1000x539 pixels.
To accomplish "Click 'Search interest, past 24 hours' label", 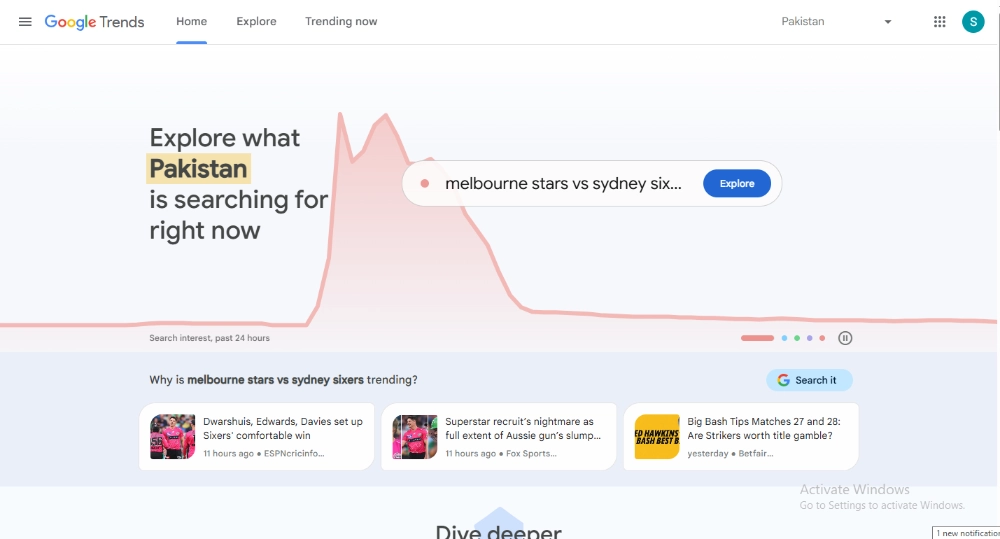I will tap(209, 338).
